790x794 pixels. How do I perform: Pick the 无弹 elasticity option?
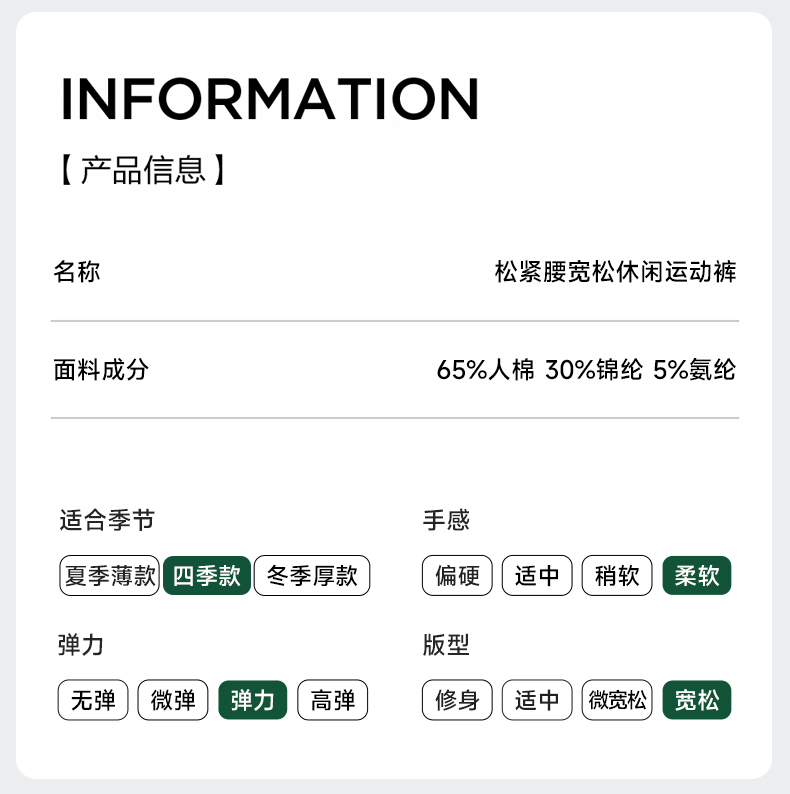pyautogui.click(x=93, y=700)
